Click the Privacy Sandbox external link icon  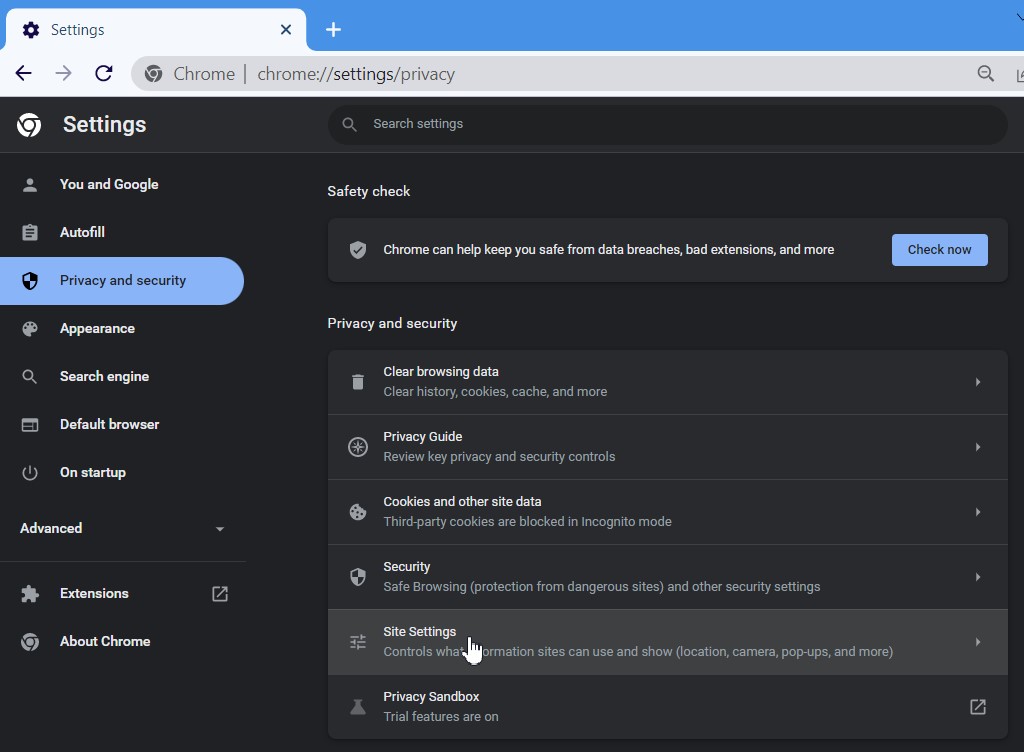click(978, 707)
